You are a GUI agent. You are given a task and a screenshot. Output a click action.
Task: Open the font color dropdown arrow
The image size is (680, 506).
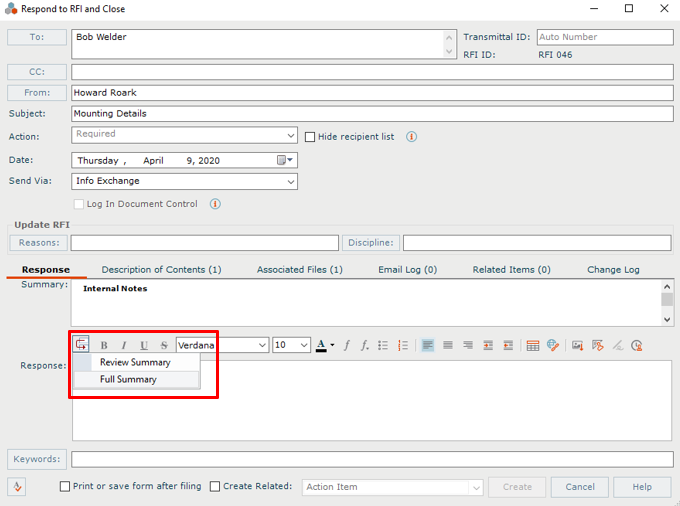333,345
